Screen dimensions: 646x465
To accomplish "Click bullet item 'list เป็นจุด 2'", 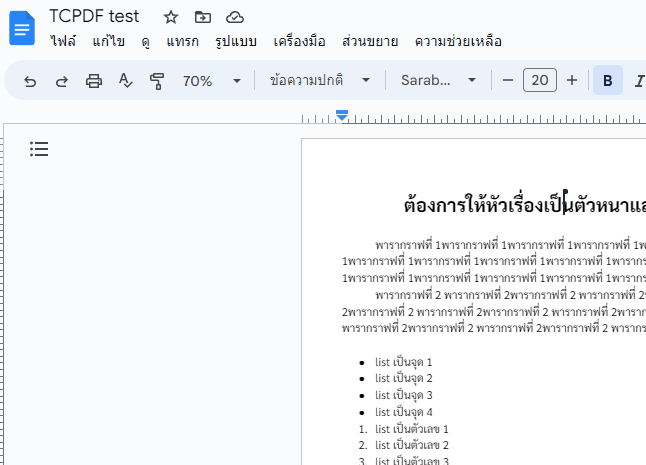I will coord(403,378).
